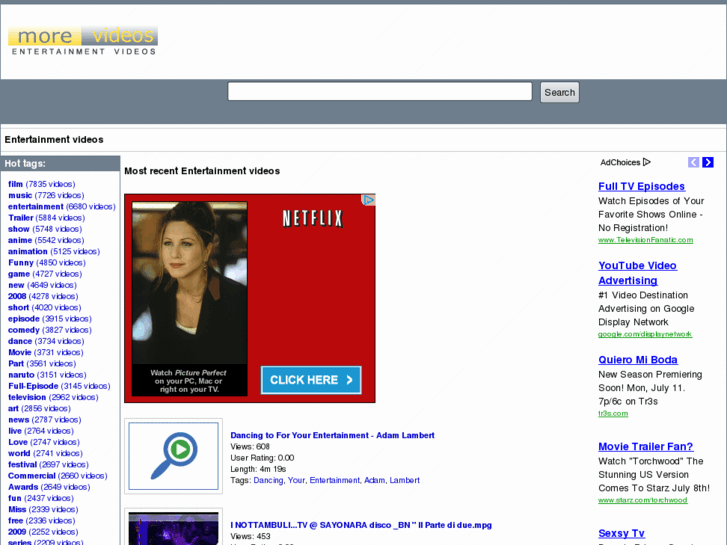
Task: Select the comedy hot tag
Action: [x=23, y=330]
